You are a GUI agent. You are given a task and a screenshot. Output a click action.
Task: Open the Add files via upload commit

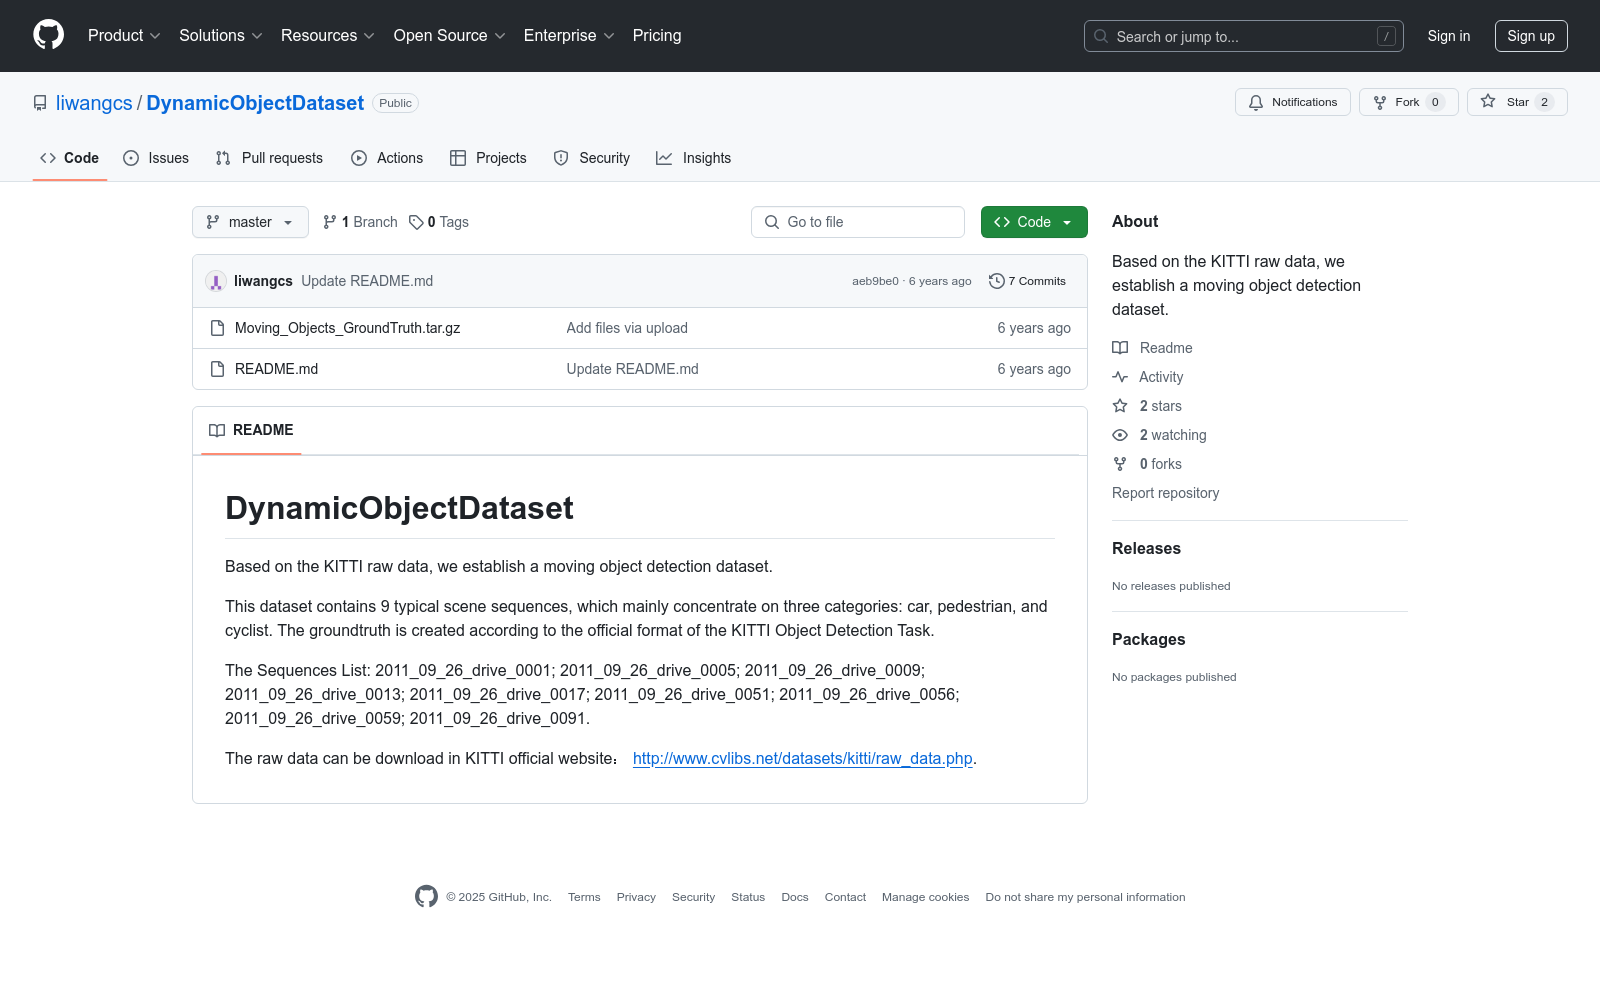[627, 328]
